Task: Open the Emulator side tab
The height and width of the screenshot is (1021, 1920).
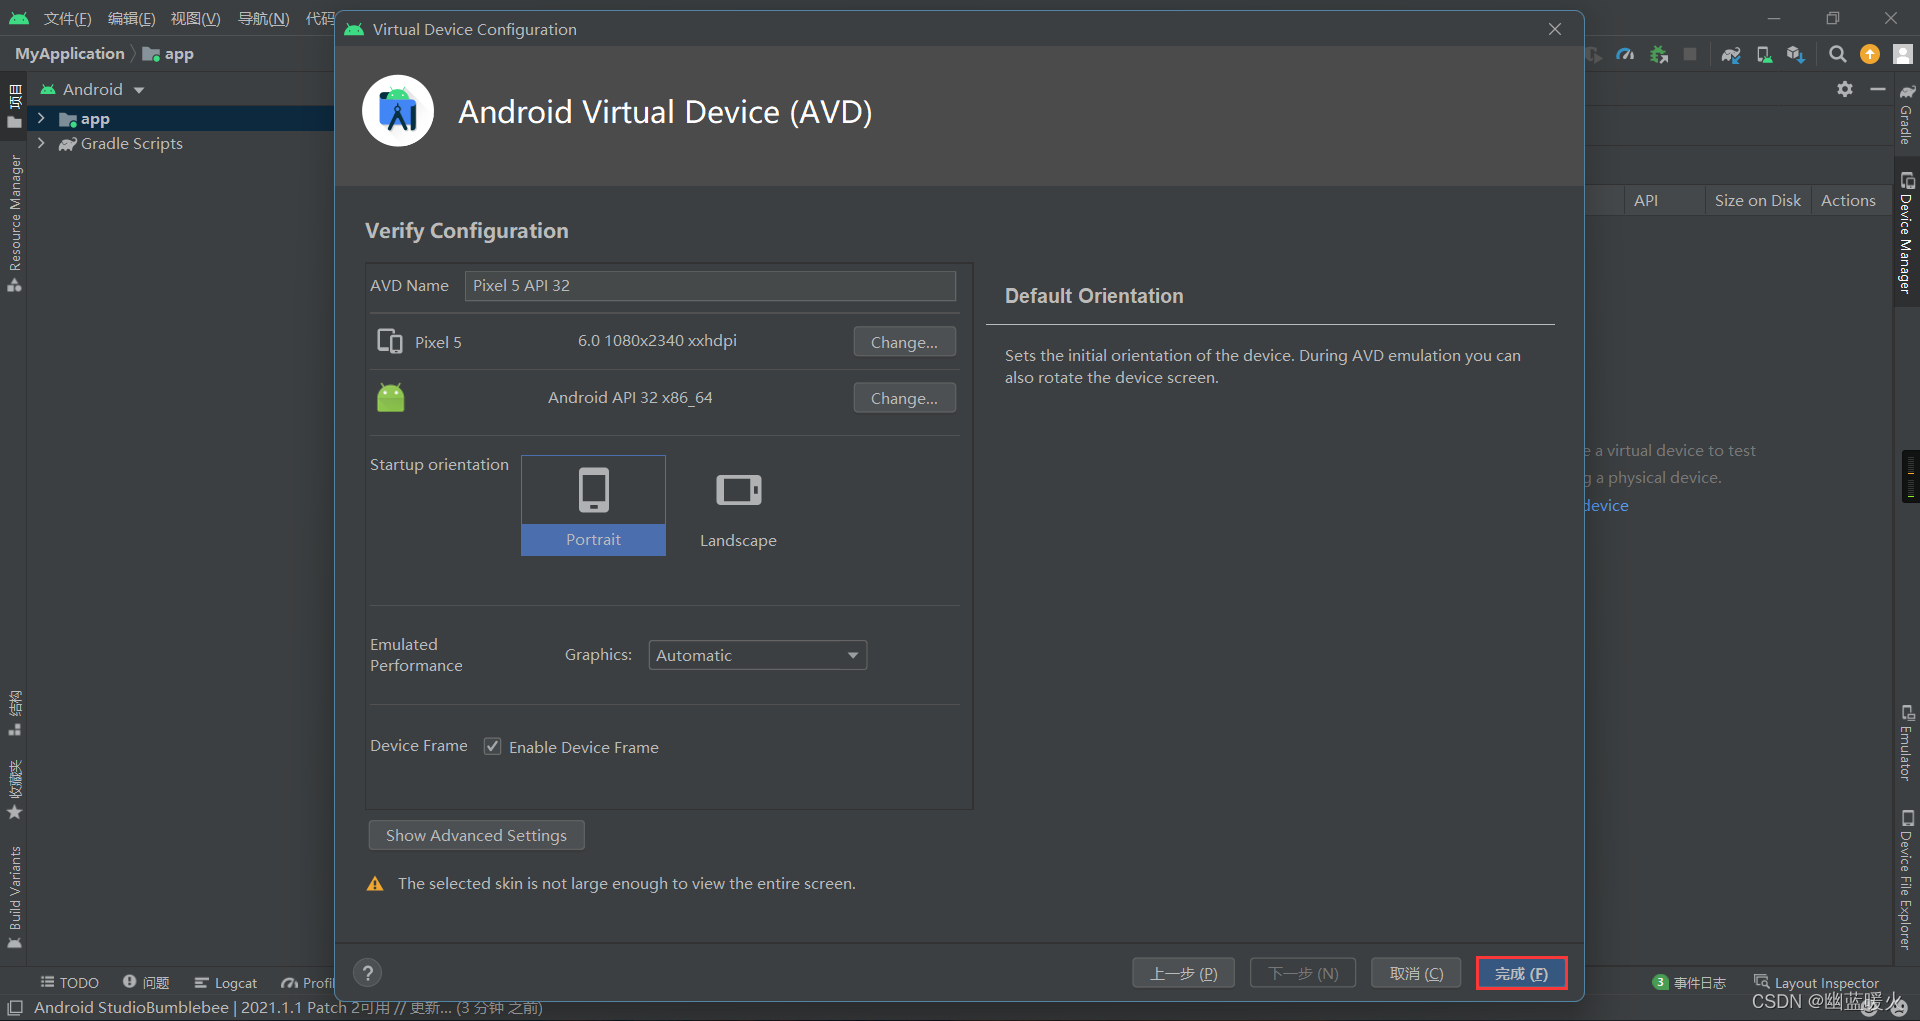Action: [x=1907, y=743]
